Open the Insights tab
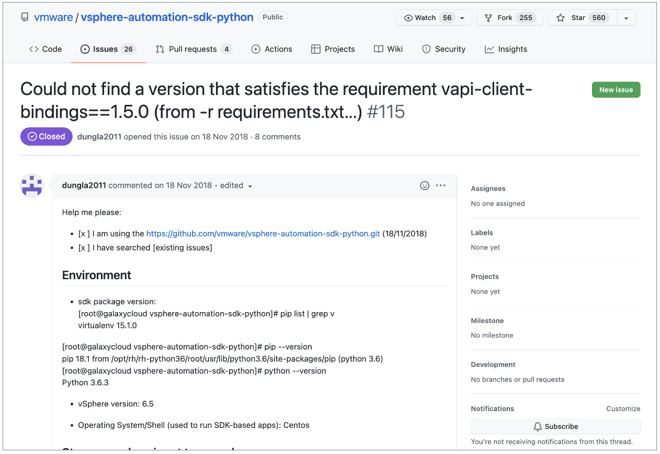 (506, 49)
